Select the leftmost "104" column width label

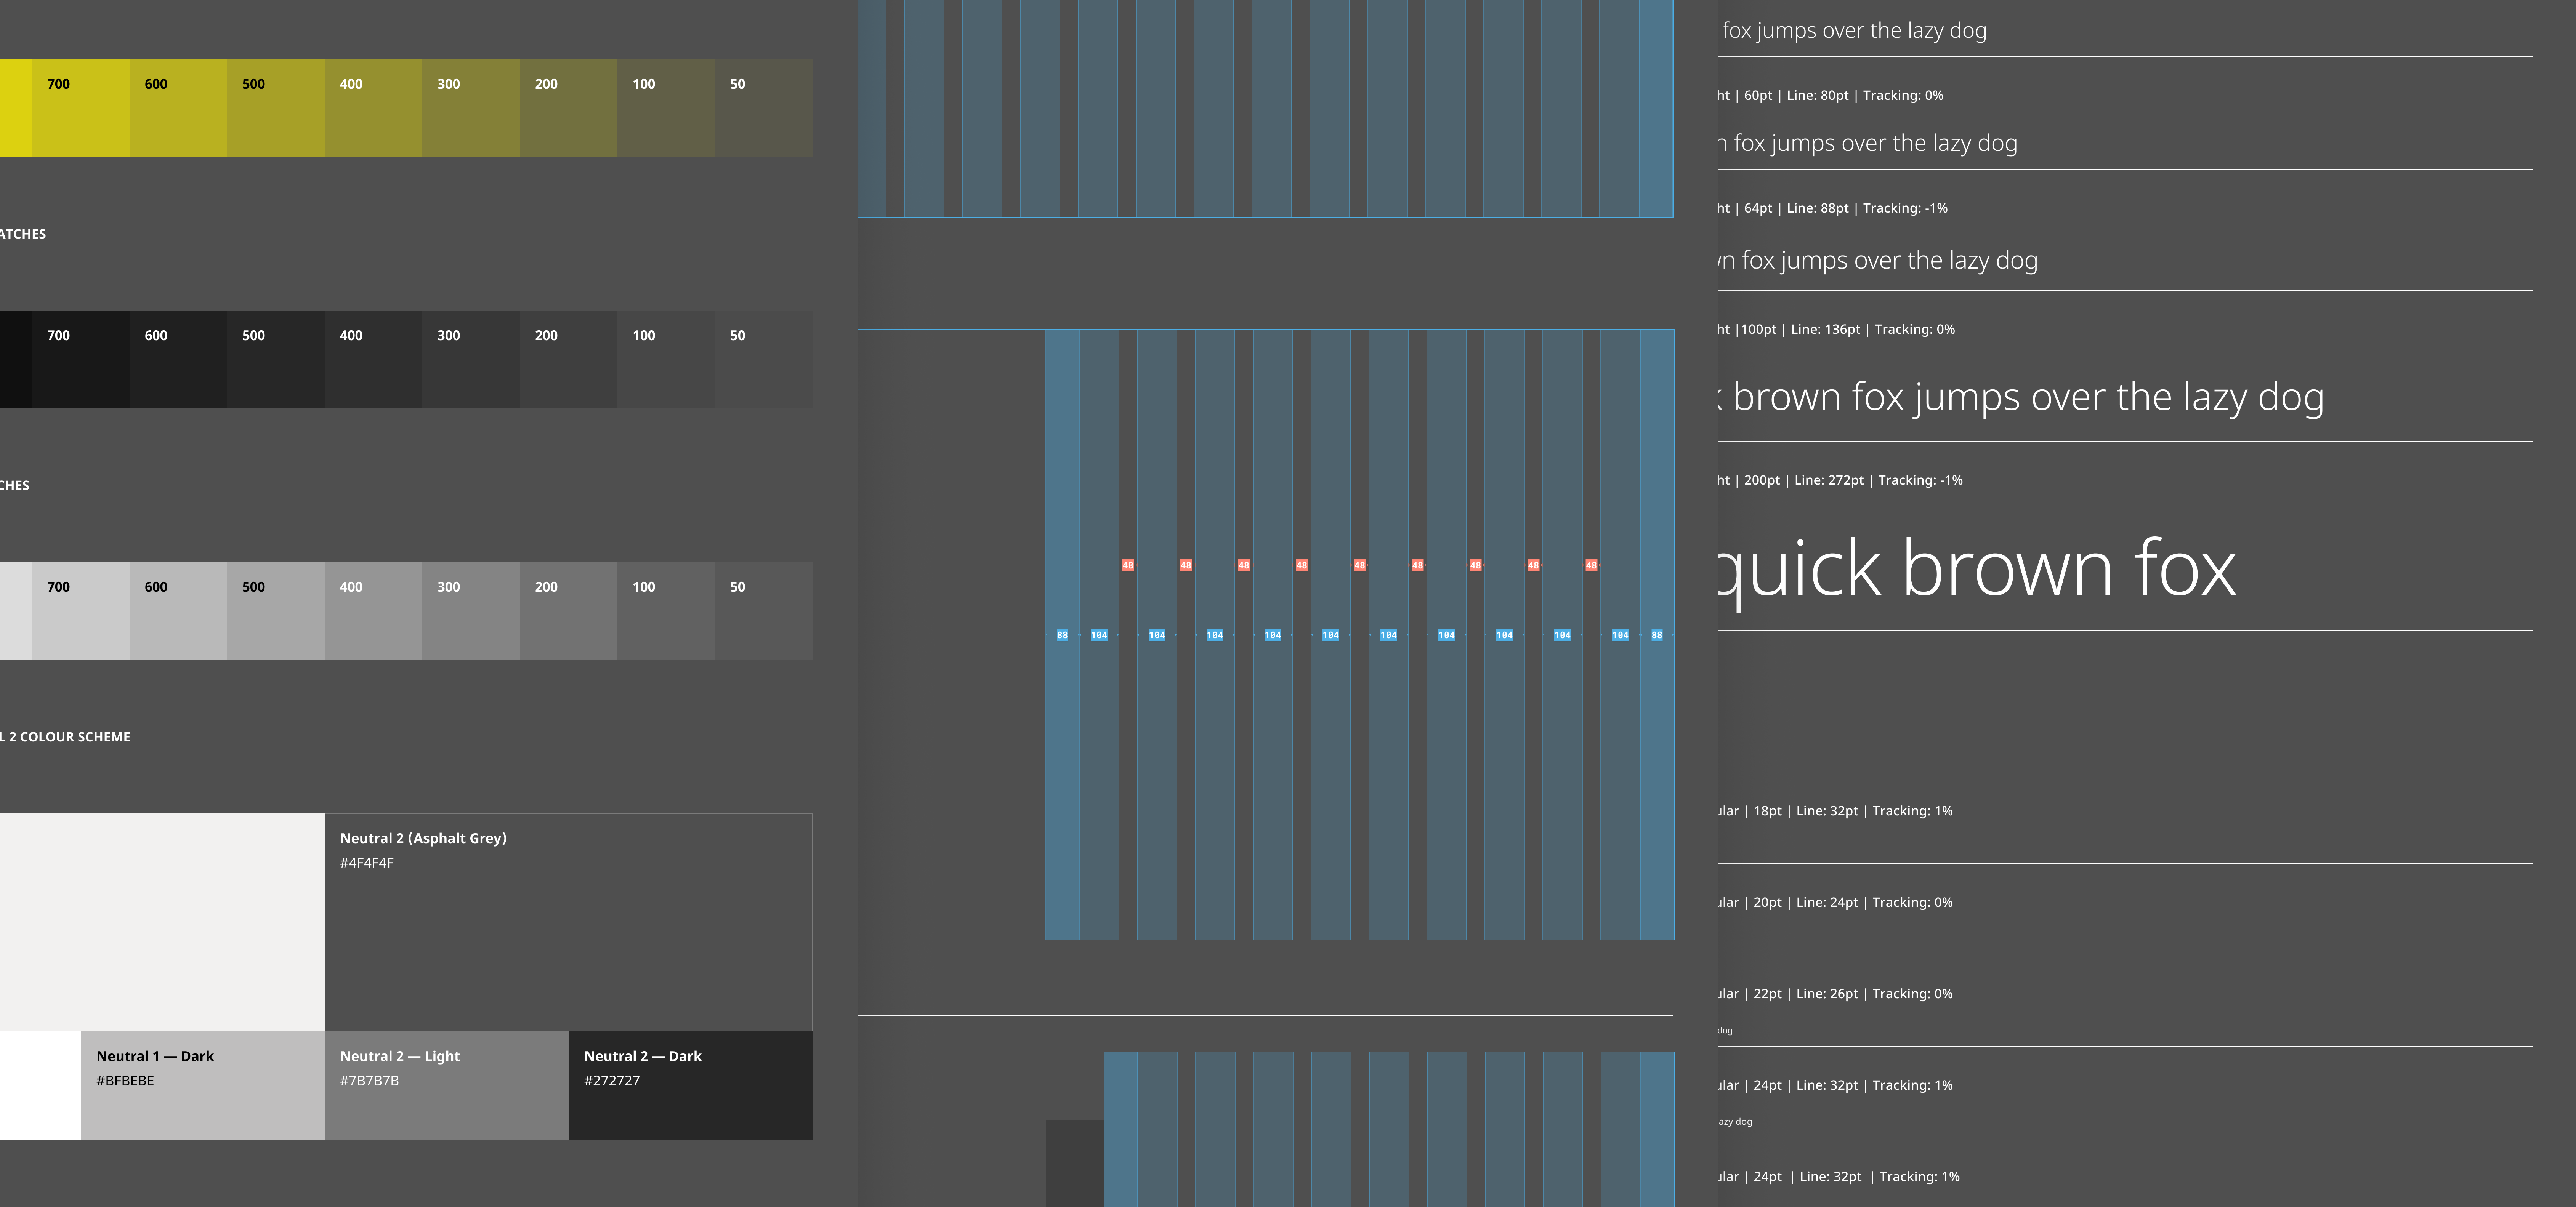point(1099,635)
